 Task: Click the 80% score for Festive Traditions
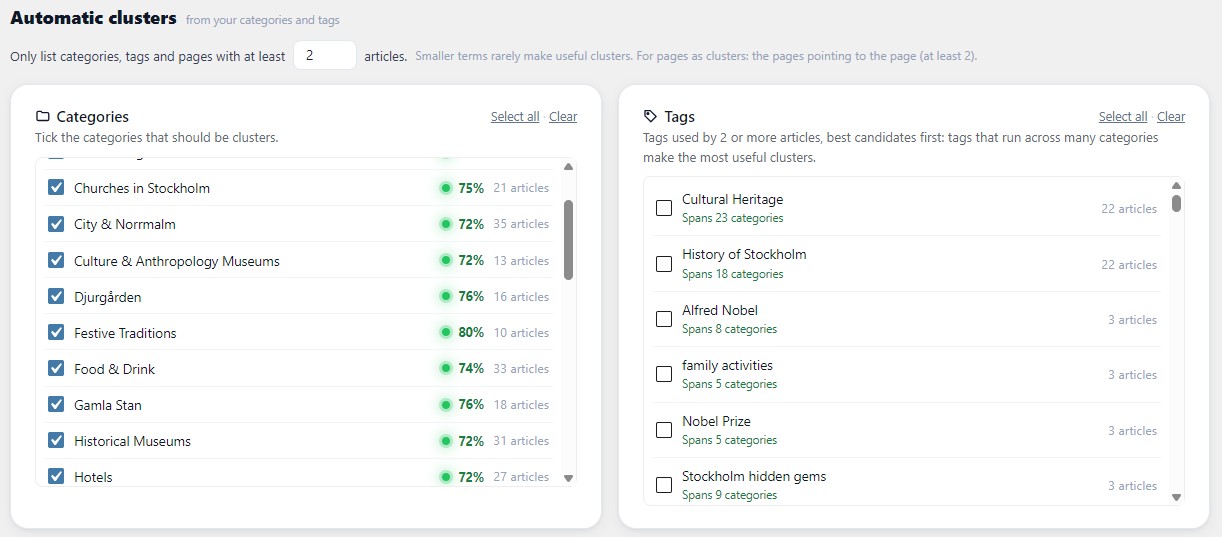(471, 332)
